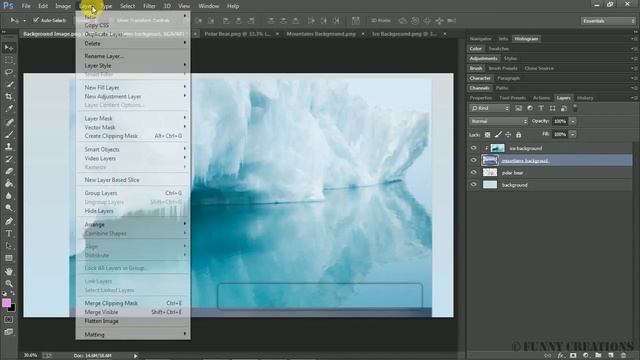Open the Essentials workspace dropdown
The width and height of the screenshot is (640, 360).
click(608, 21)
